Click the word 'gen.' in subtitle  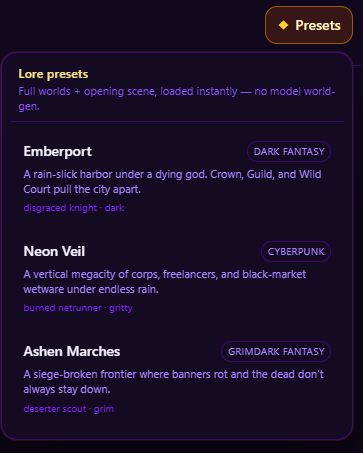point(29,106)
